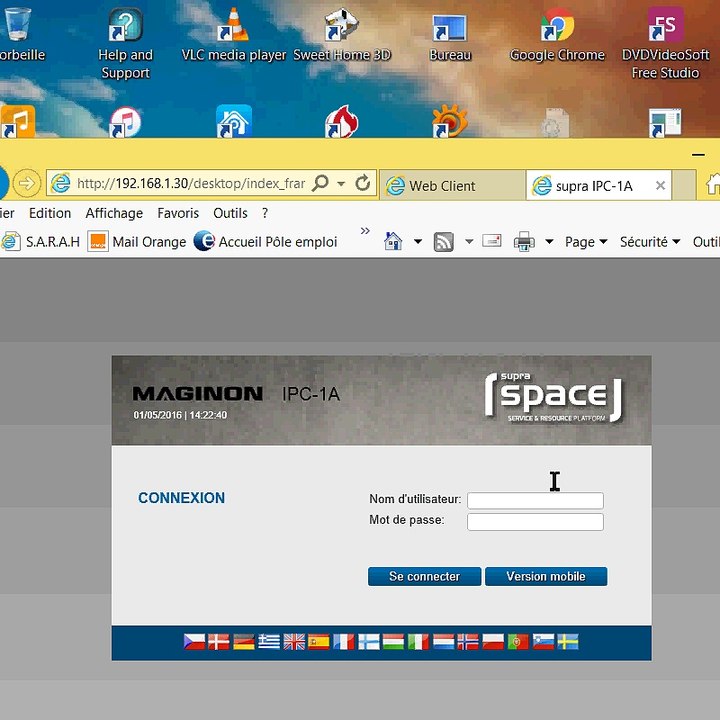
Task: Select the Polish flag language
Action: 493,641
